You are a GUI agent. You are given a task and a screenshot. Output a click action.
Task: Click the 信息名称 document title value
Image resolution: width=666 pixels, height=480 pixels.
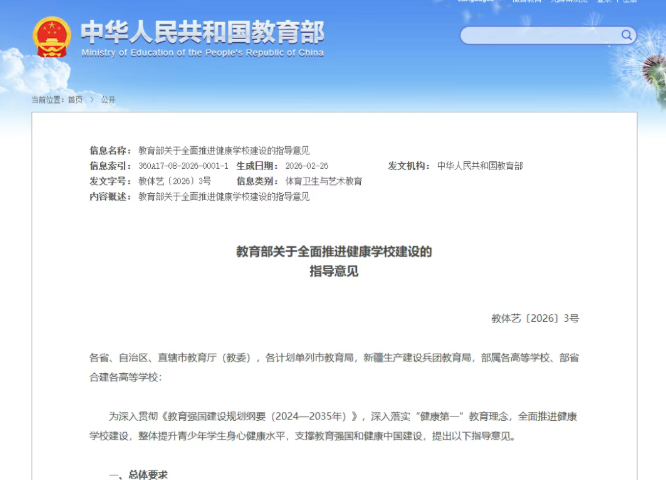223,149
